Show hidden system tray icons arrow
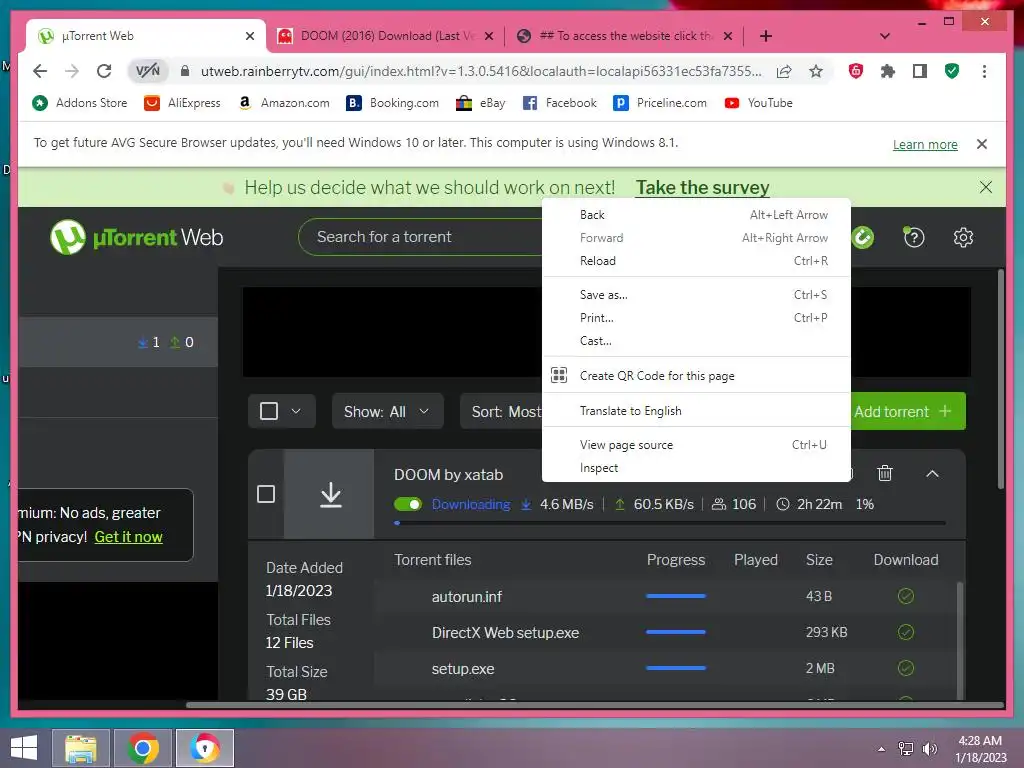Viewport: 1024px width, 768px height. tap(881, 748)
